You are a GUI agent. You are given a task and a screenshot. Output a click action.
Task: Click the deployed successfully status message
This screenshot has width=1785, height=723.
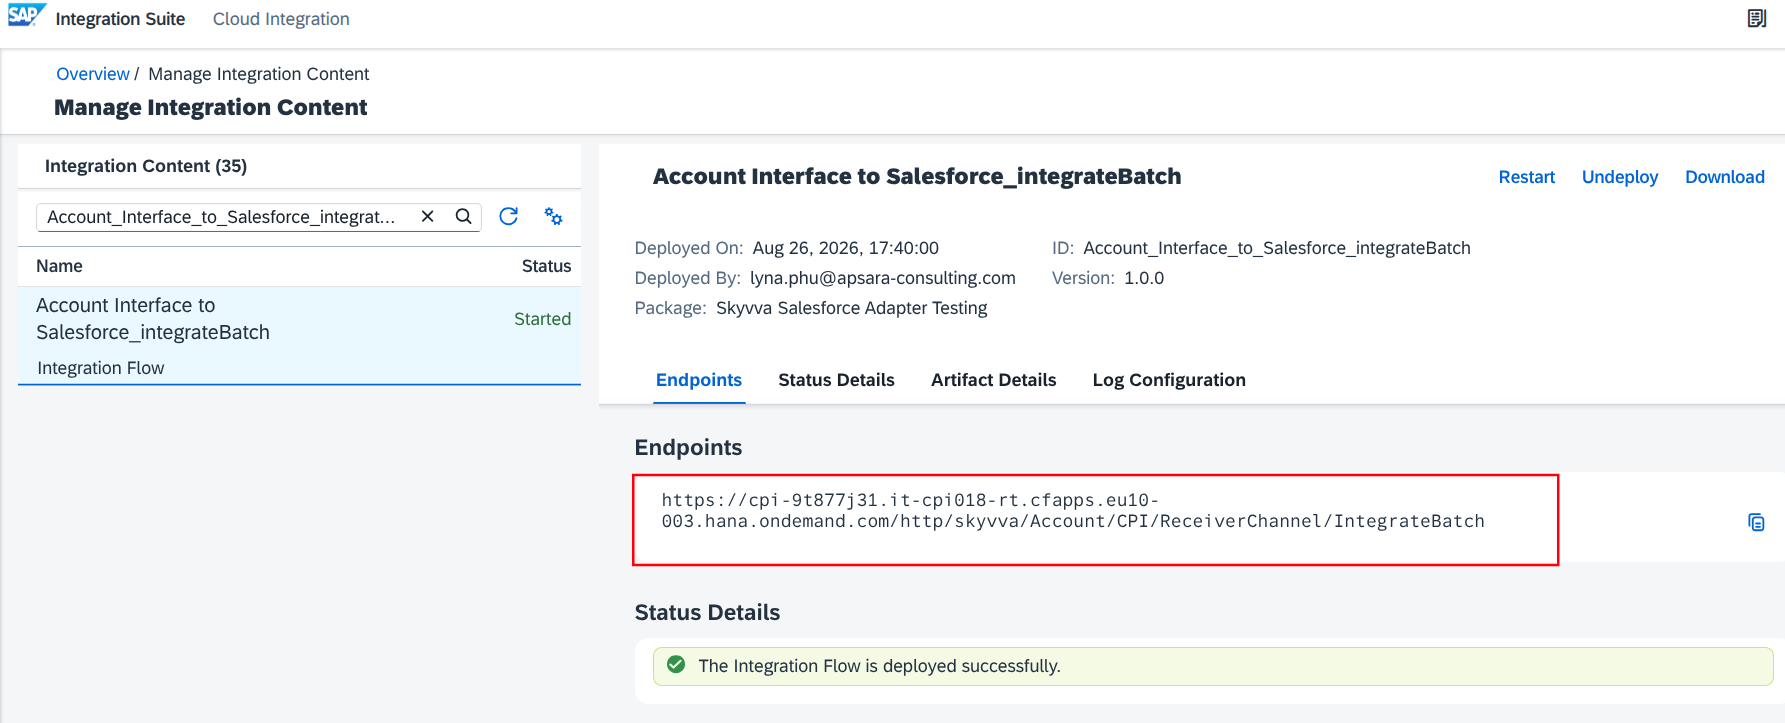(879, 666)
